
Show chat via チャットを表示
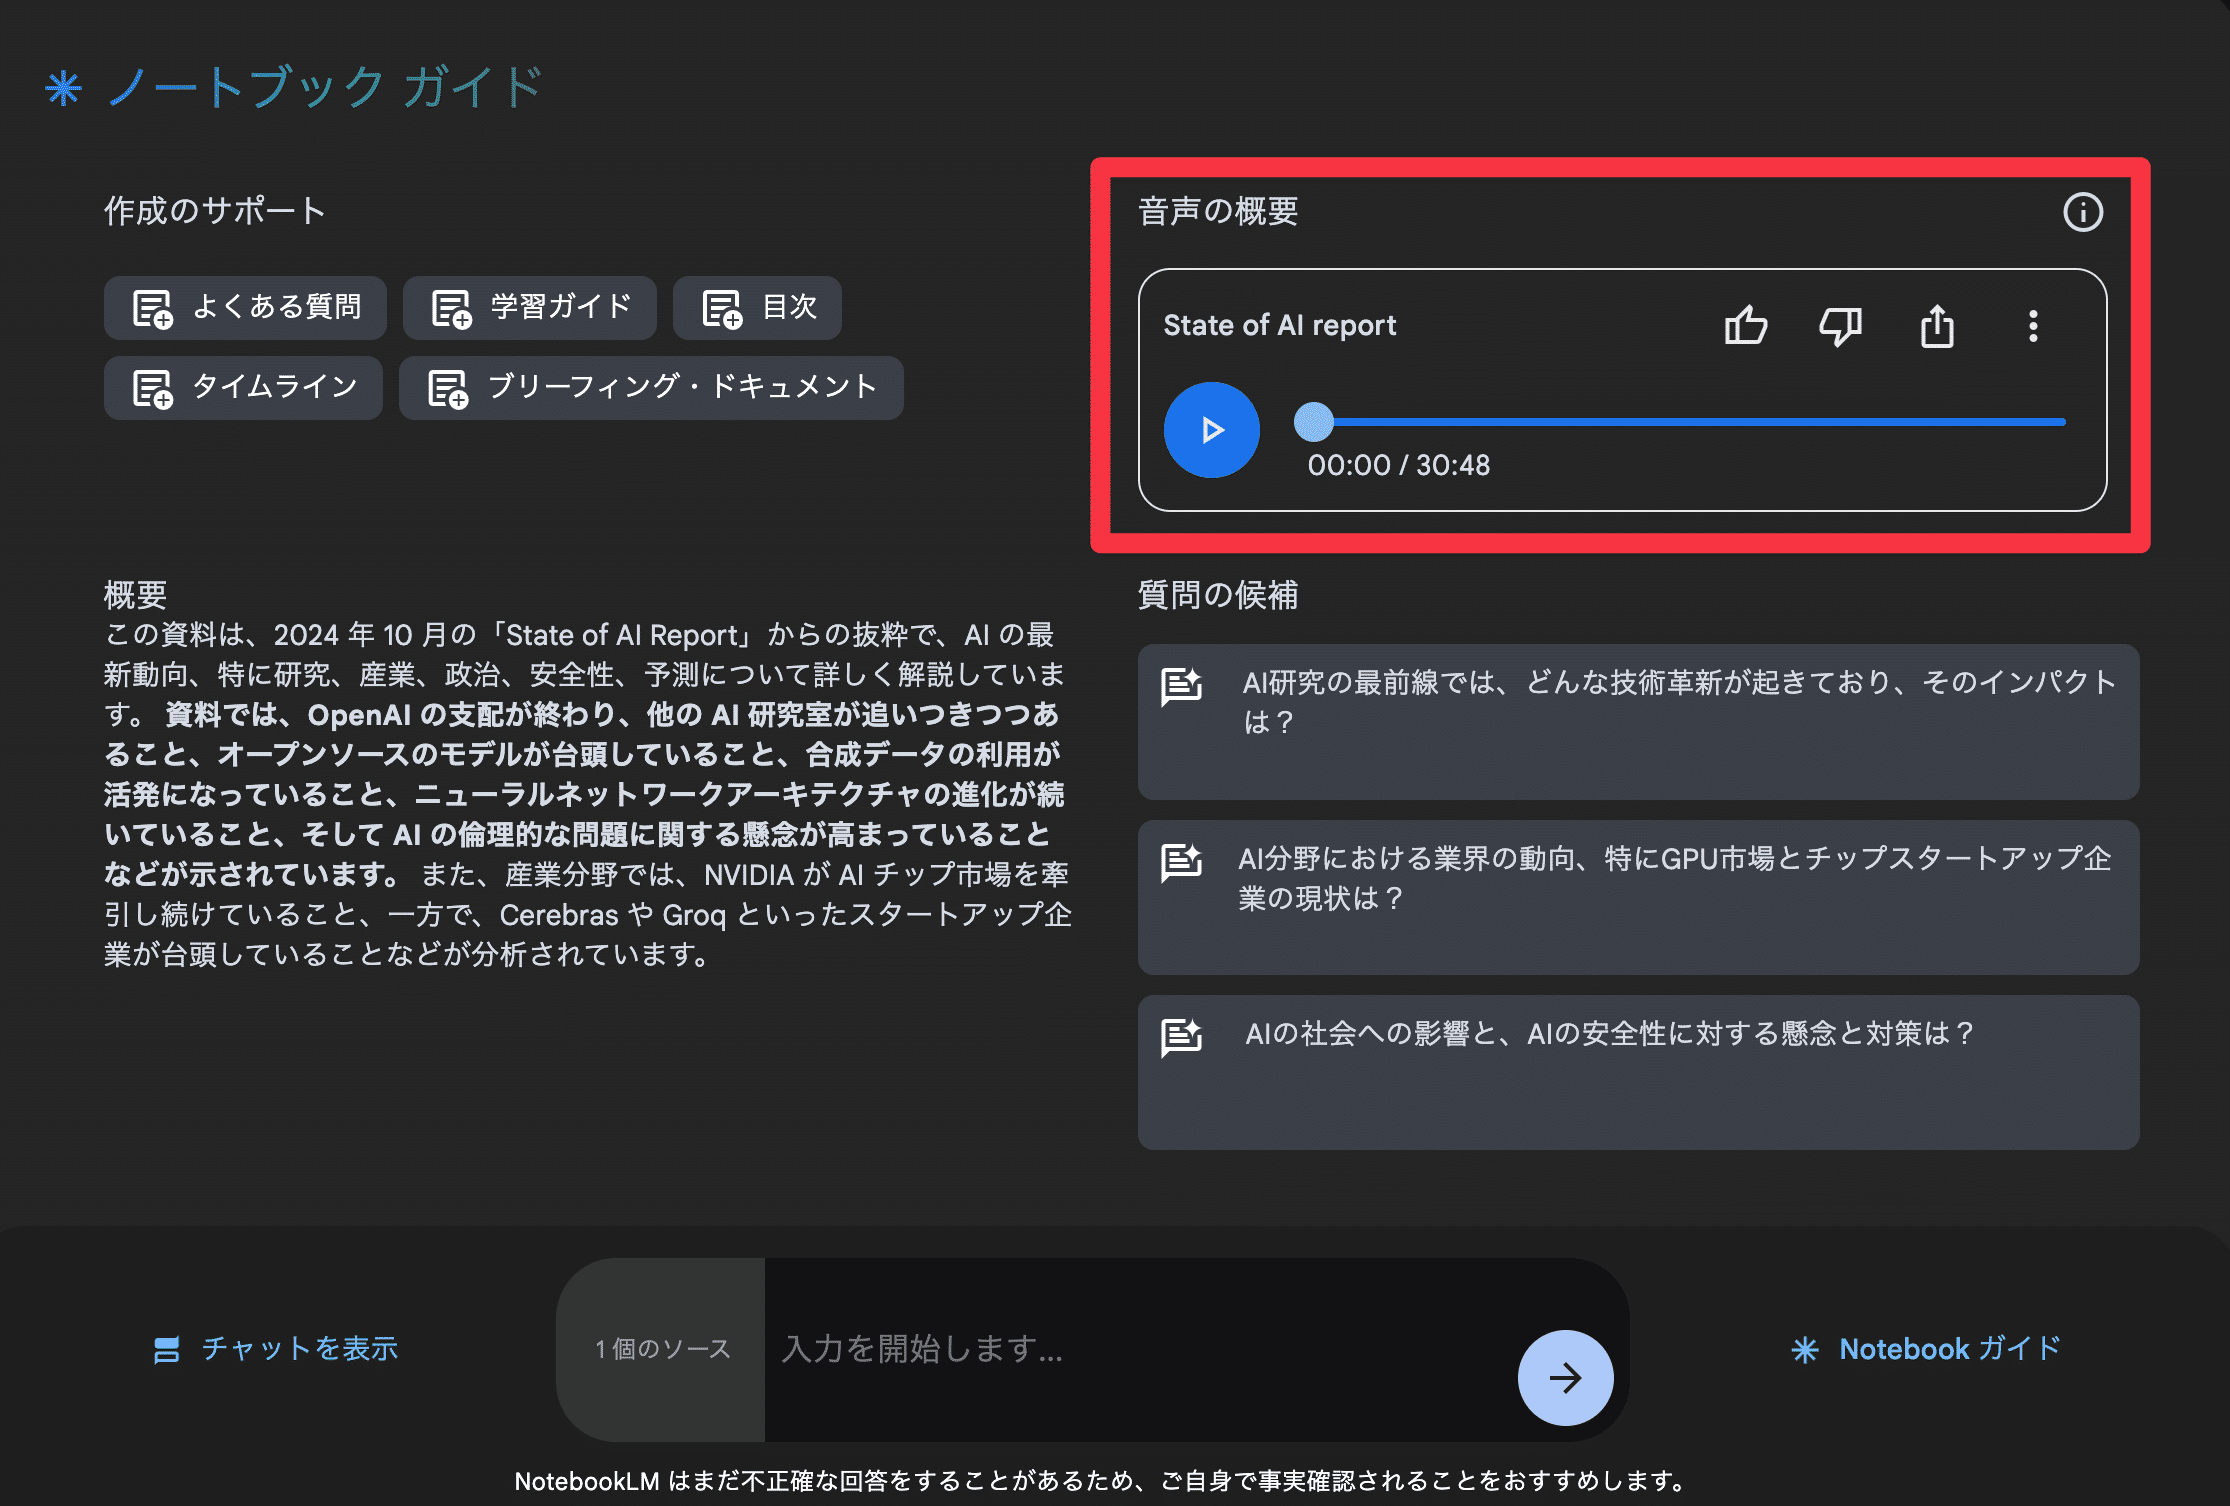[x=276, y=1349]
